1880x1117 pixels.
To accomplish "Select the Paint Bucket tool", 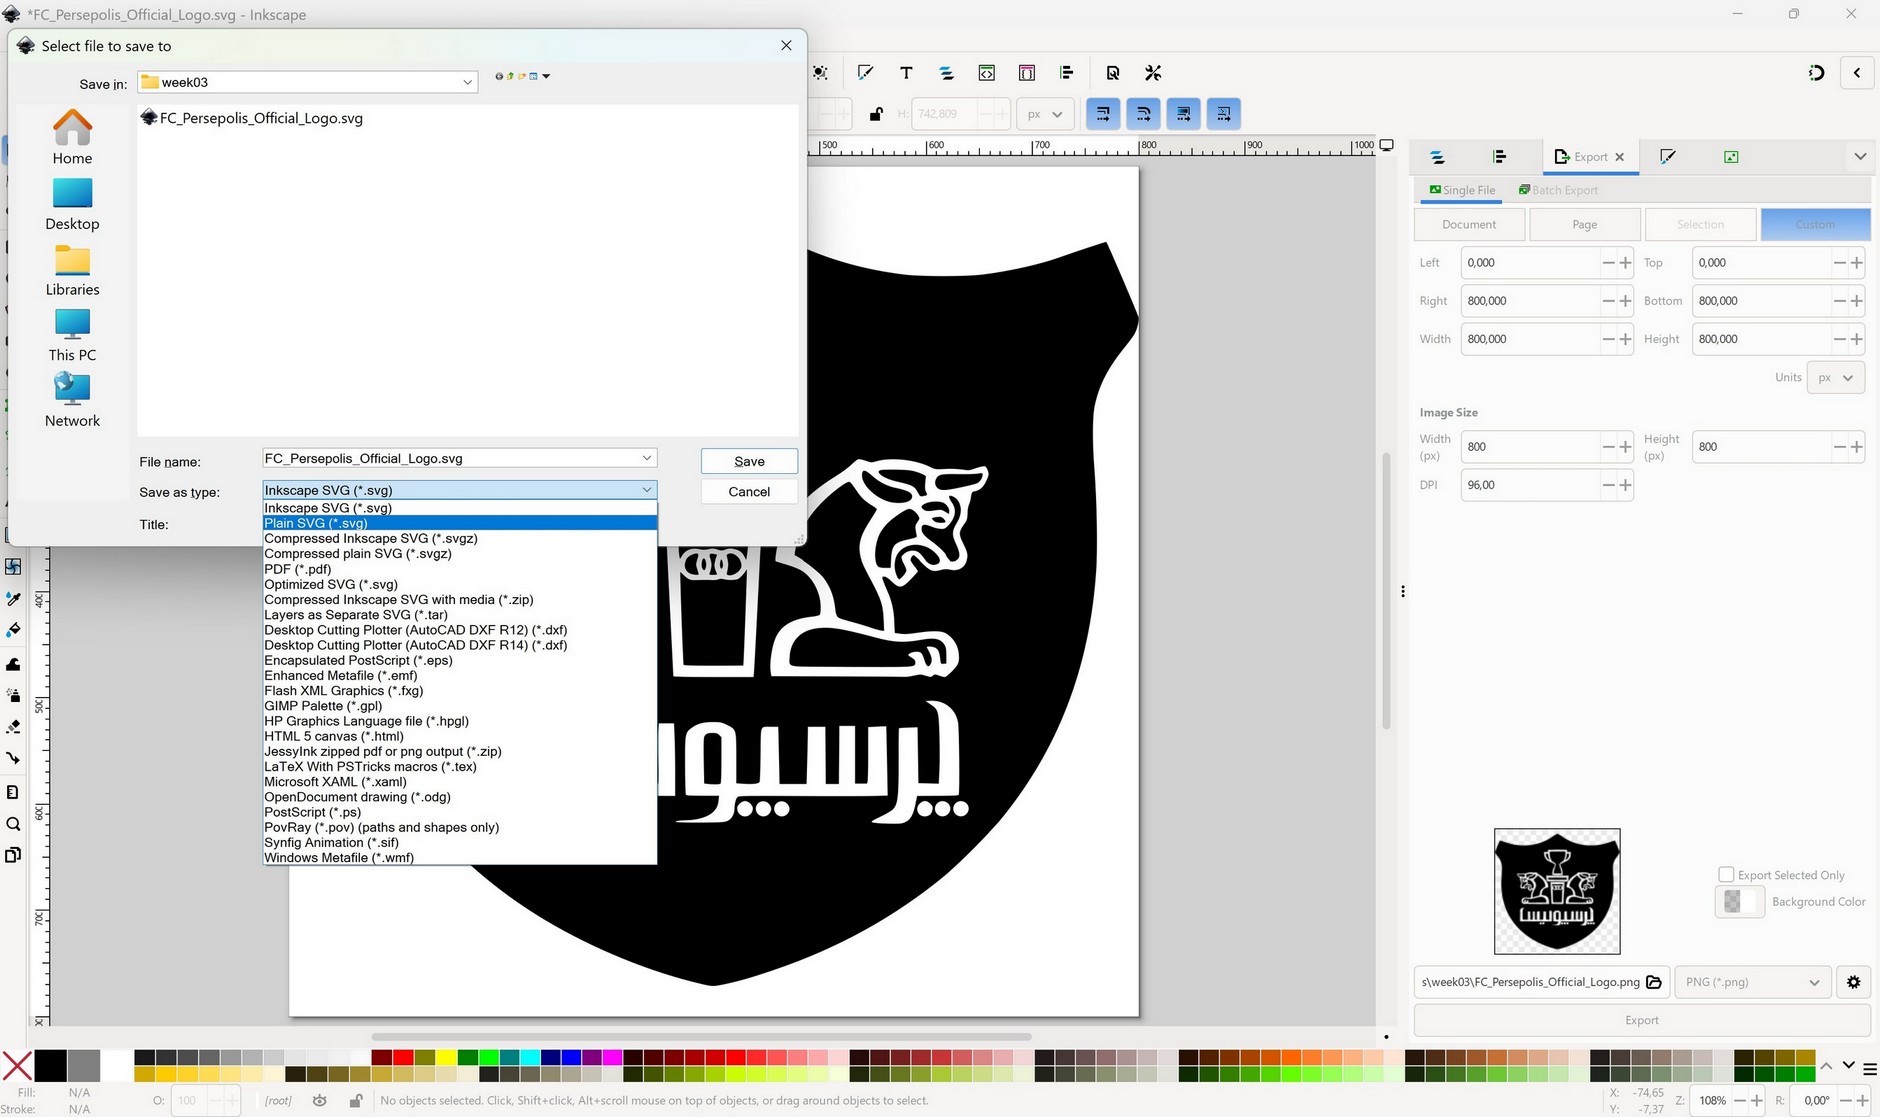I will [x=13, y=630].
